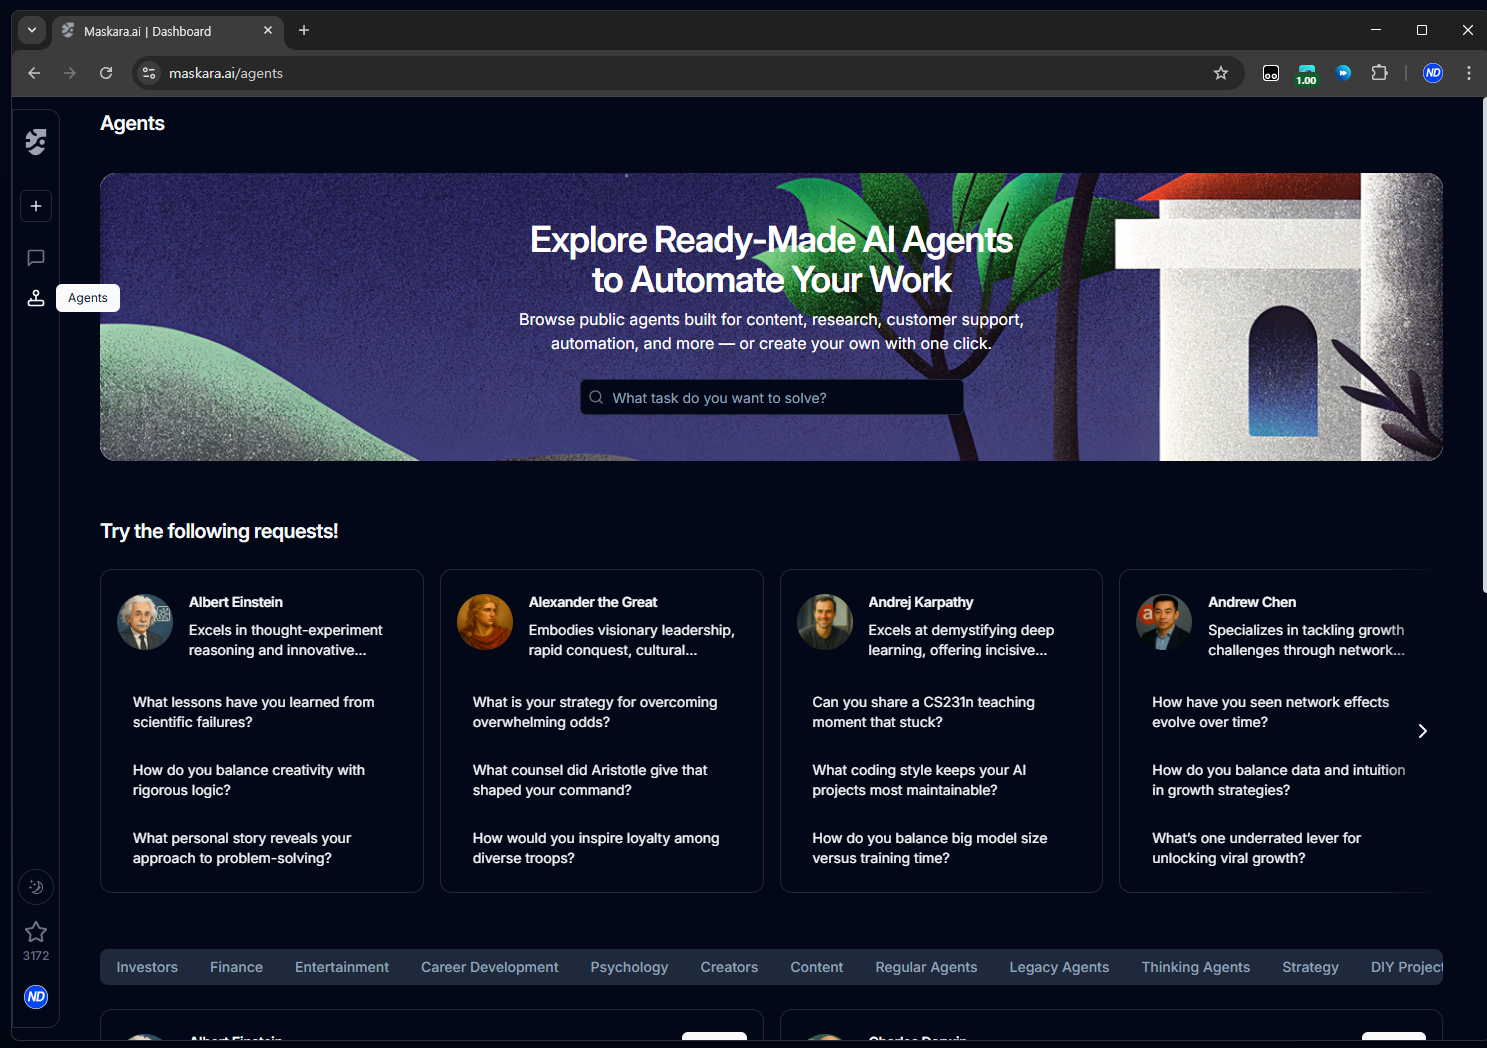Click the Alexander the Great card title
Screen dimensions: 1487x1048
pos(593,602)
